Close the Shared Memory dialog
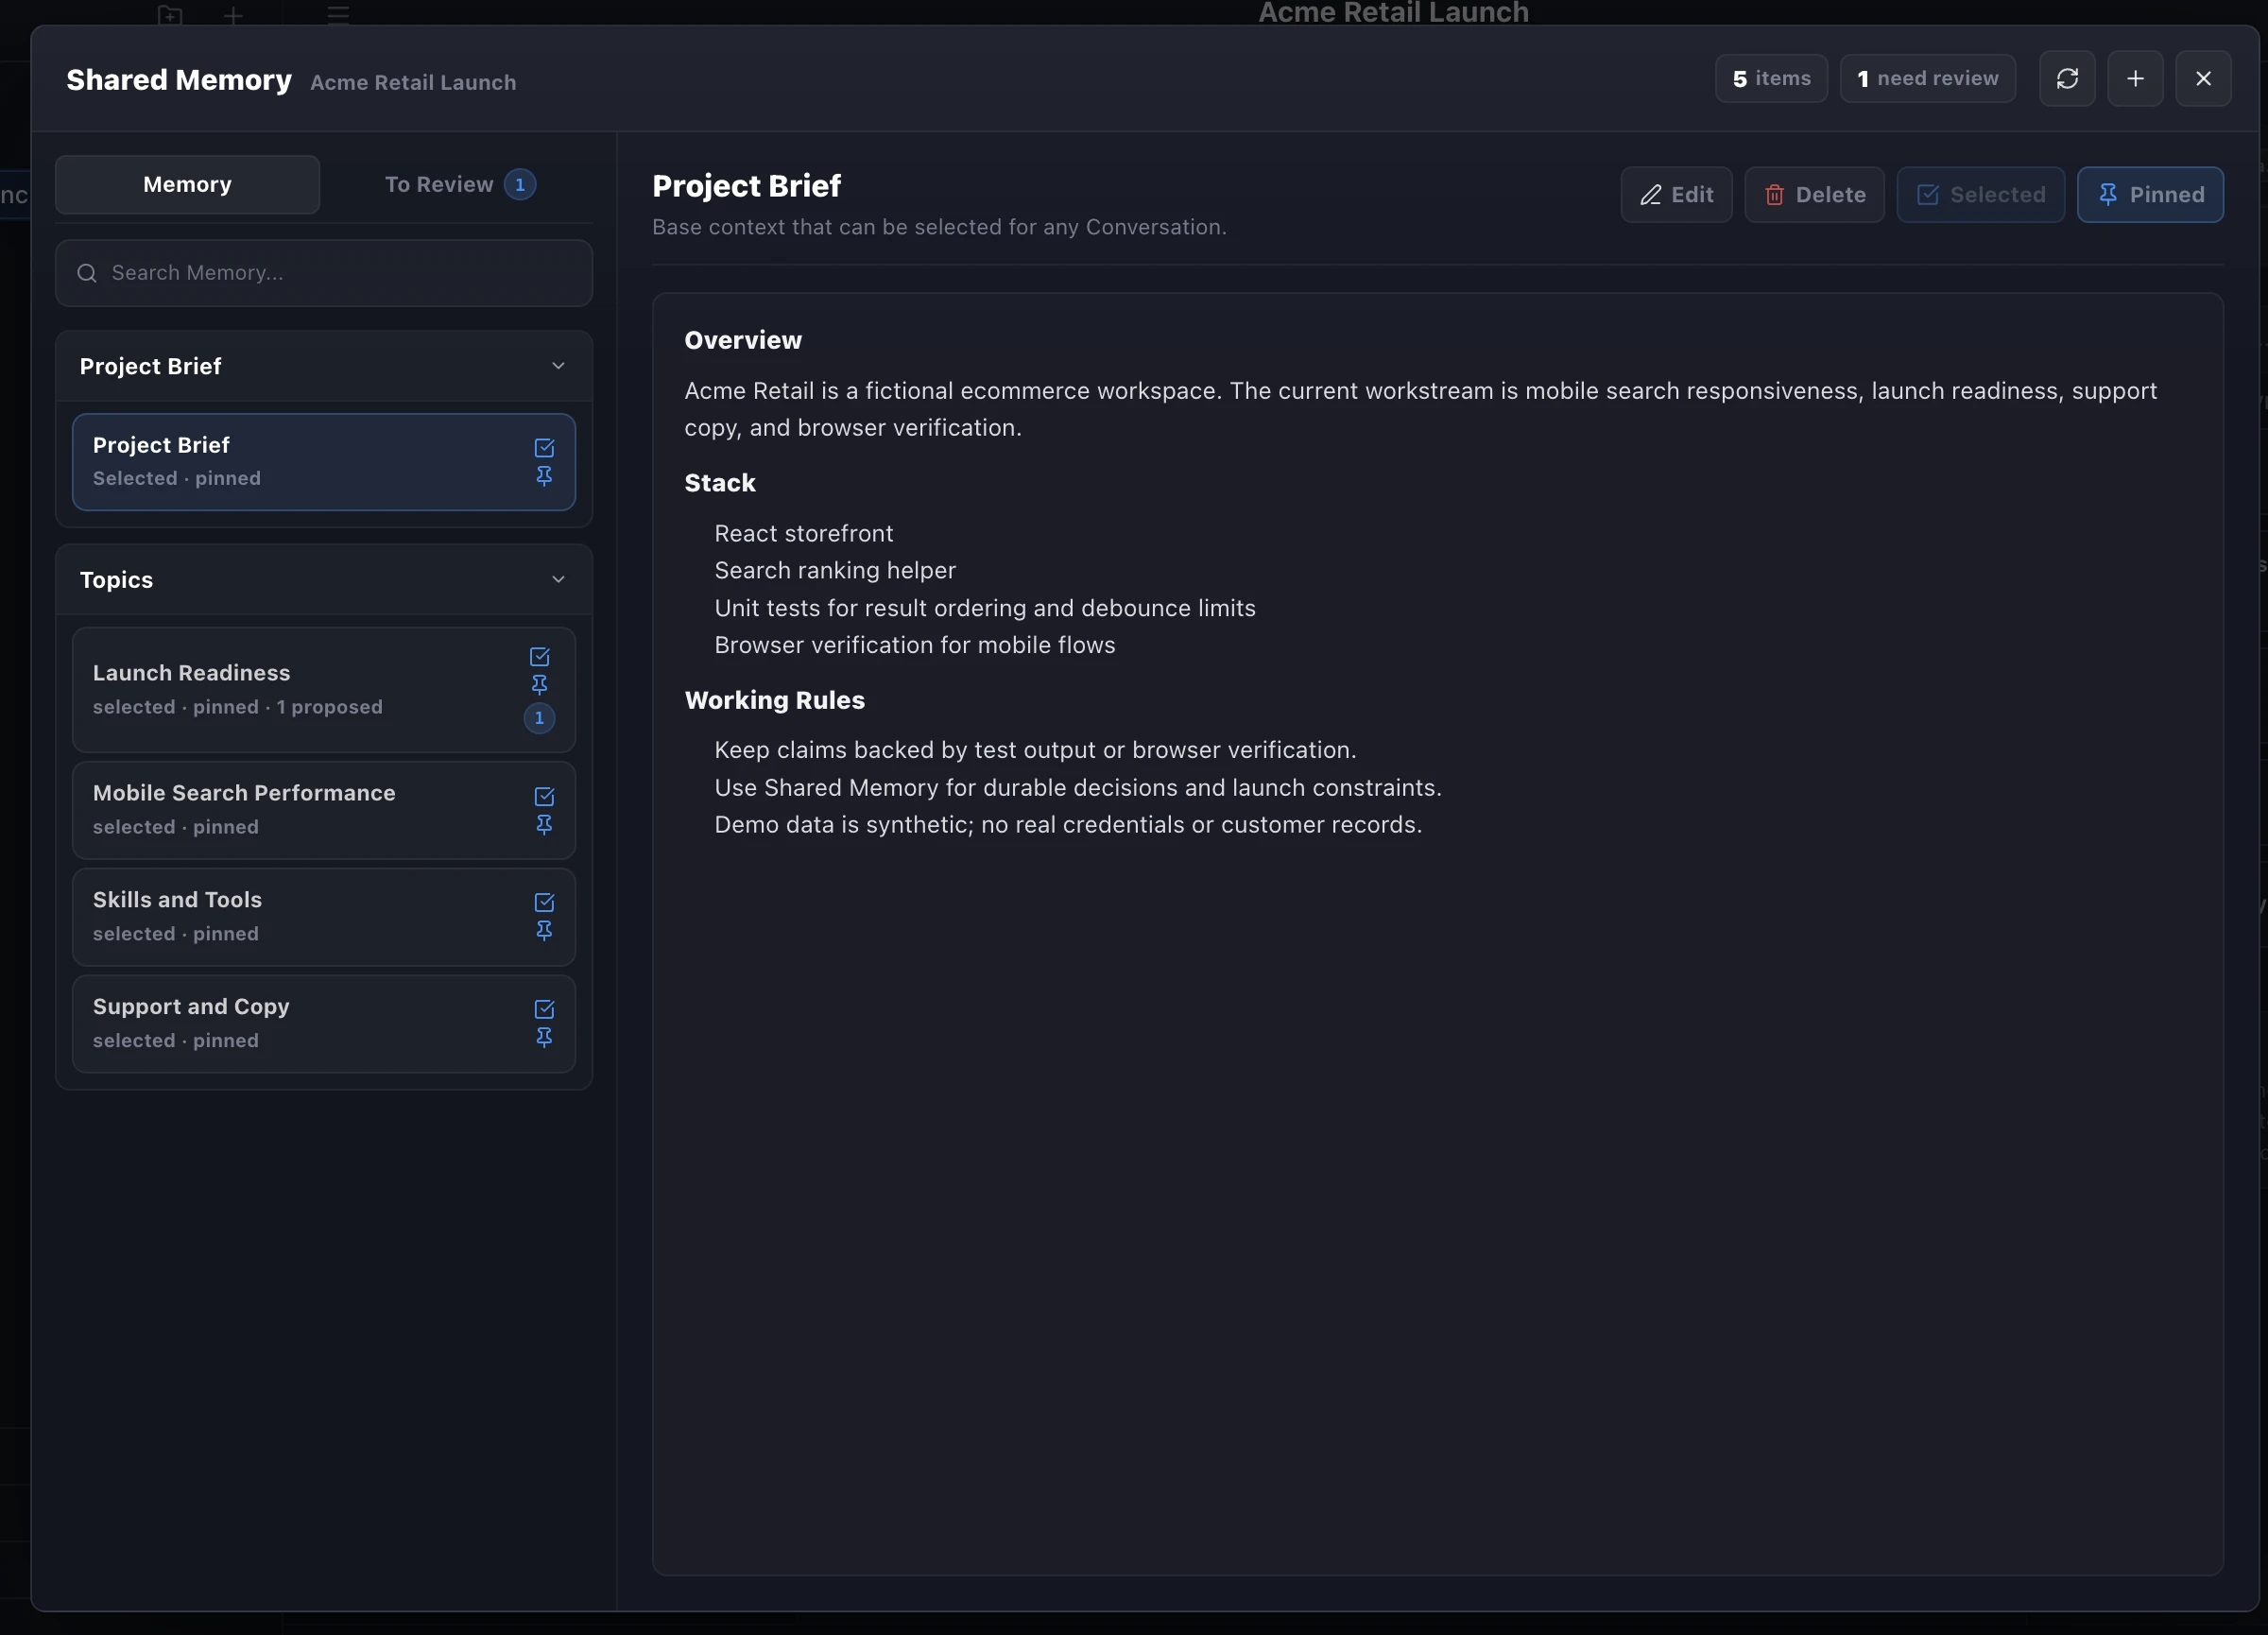This screenshot has width=2268, height=1635. pyautogui.click(x=2203, y=78)
